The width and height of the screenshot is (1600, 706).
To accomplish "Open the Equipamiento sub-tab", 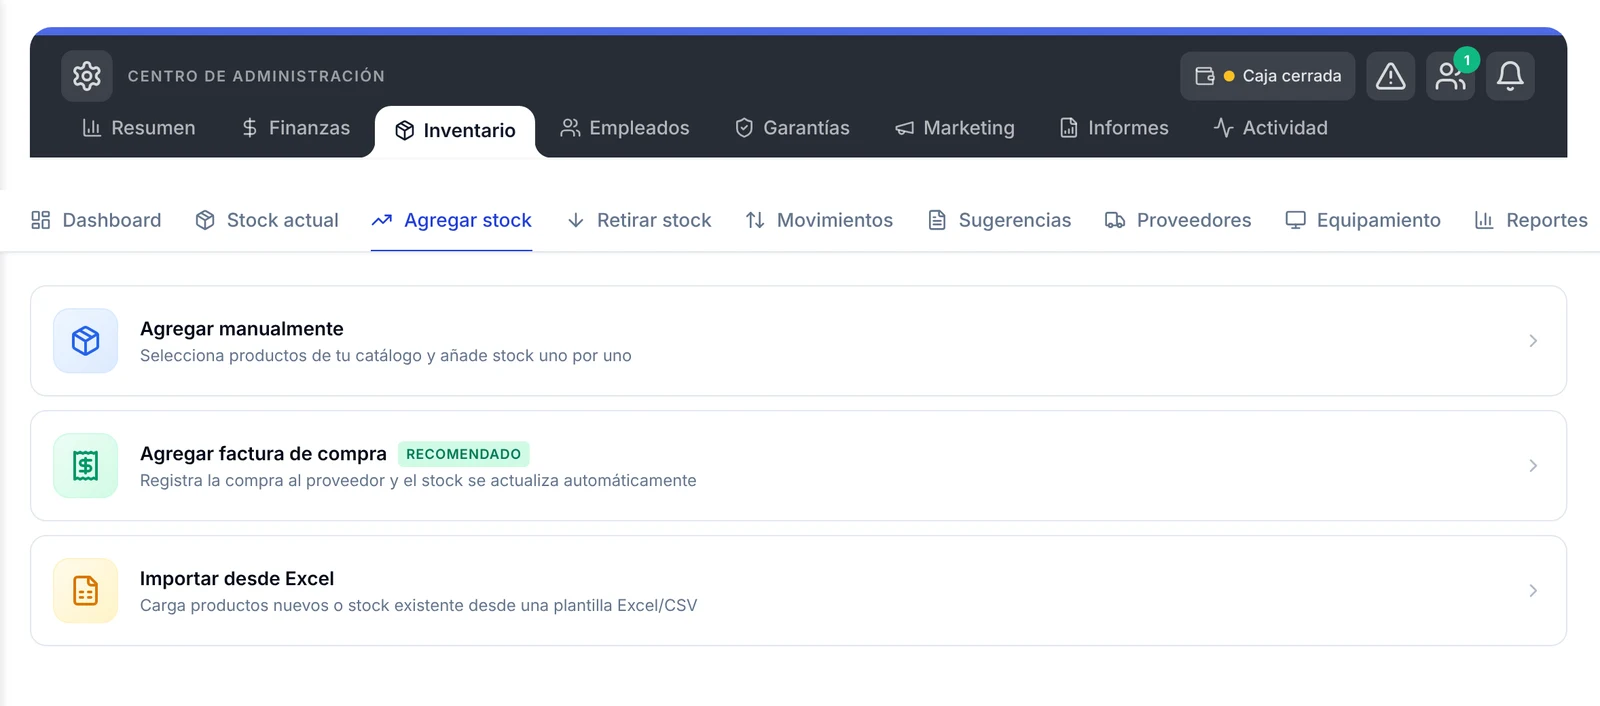I will tap(1363, 220).
